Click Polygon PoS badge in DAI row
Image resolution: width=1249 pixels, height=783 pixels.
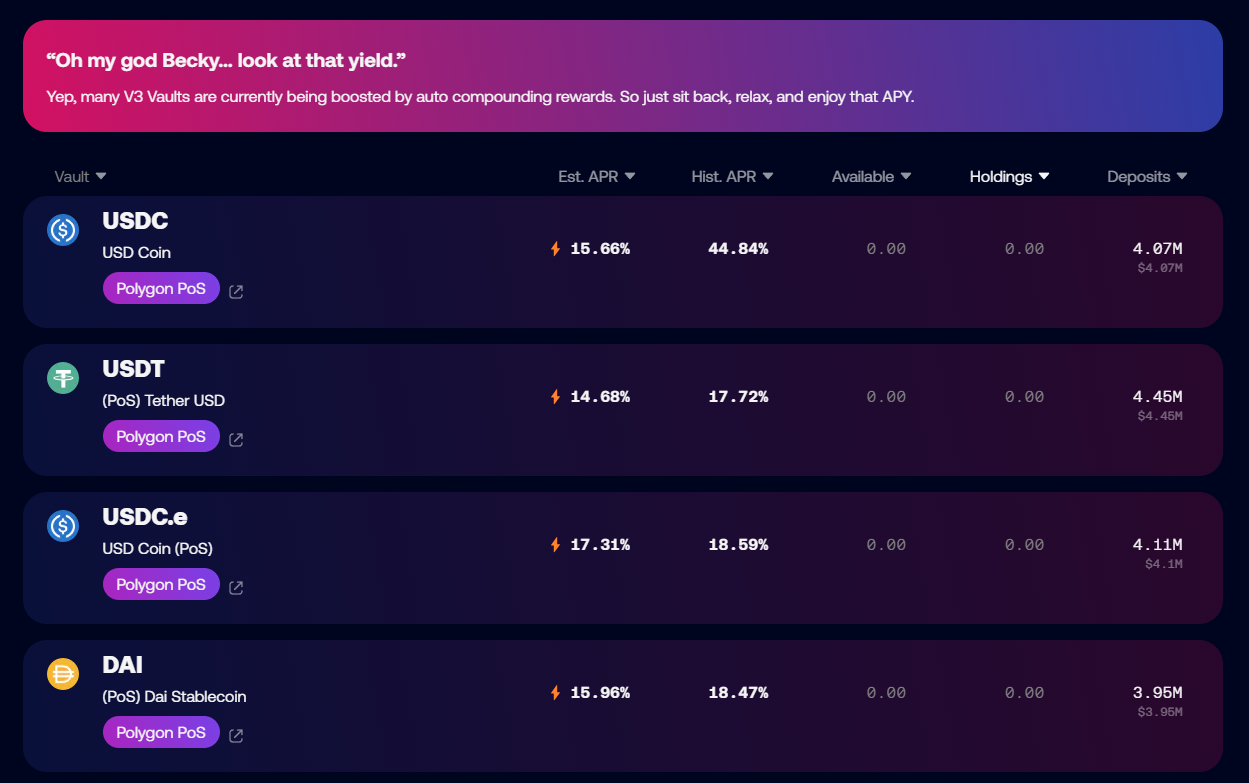tap(161, 733)
